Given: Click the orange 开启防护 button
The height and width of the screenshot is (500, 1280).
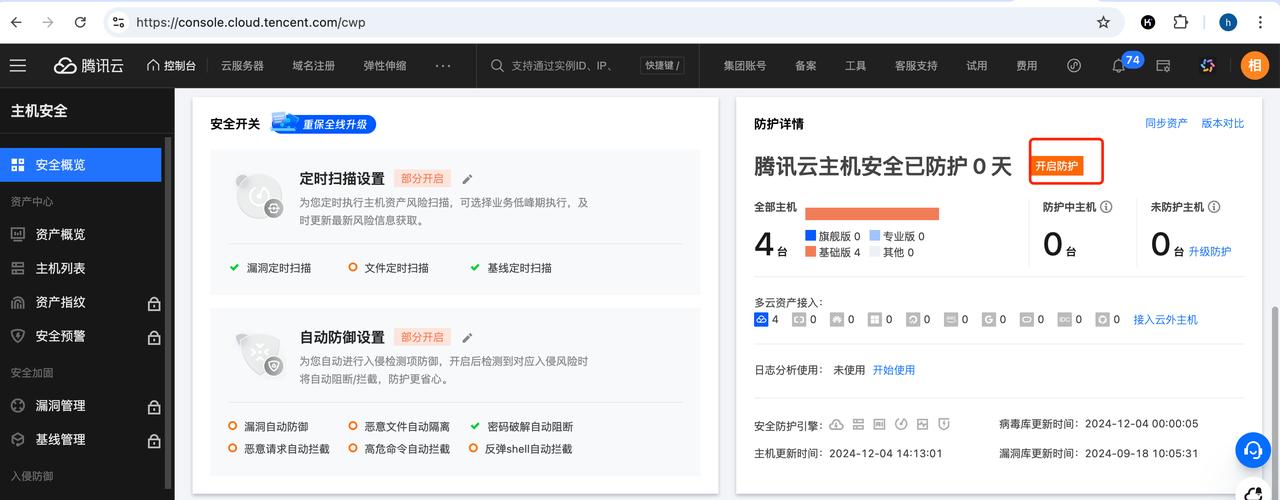Looking at the screenshot, I should (x=1057, y=166).
